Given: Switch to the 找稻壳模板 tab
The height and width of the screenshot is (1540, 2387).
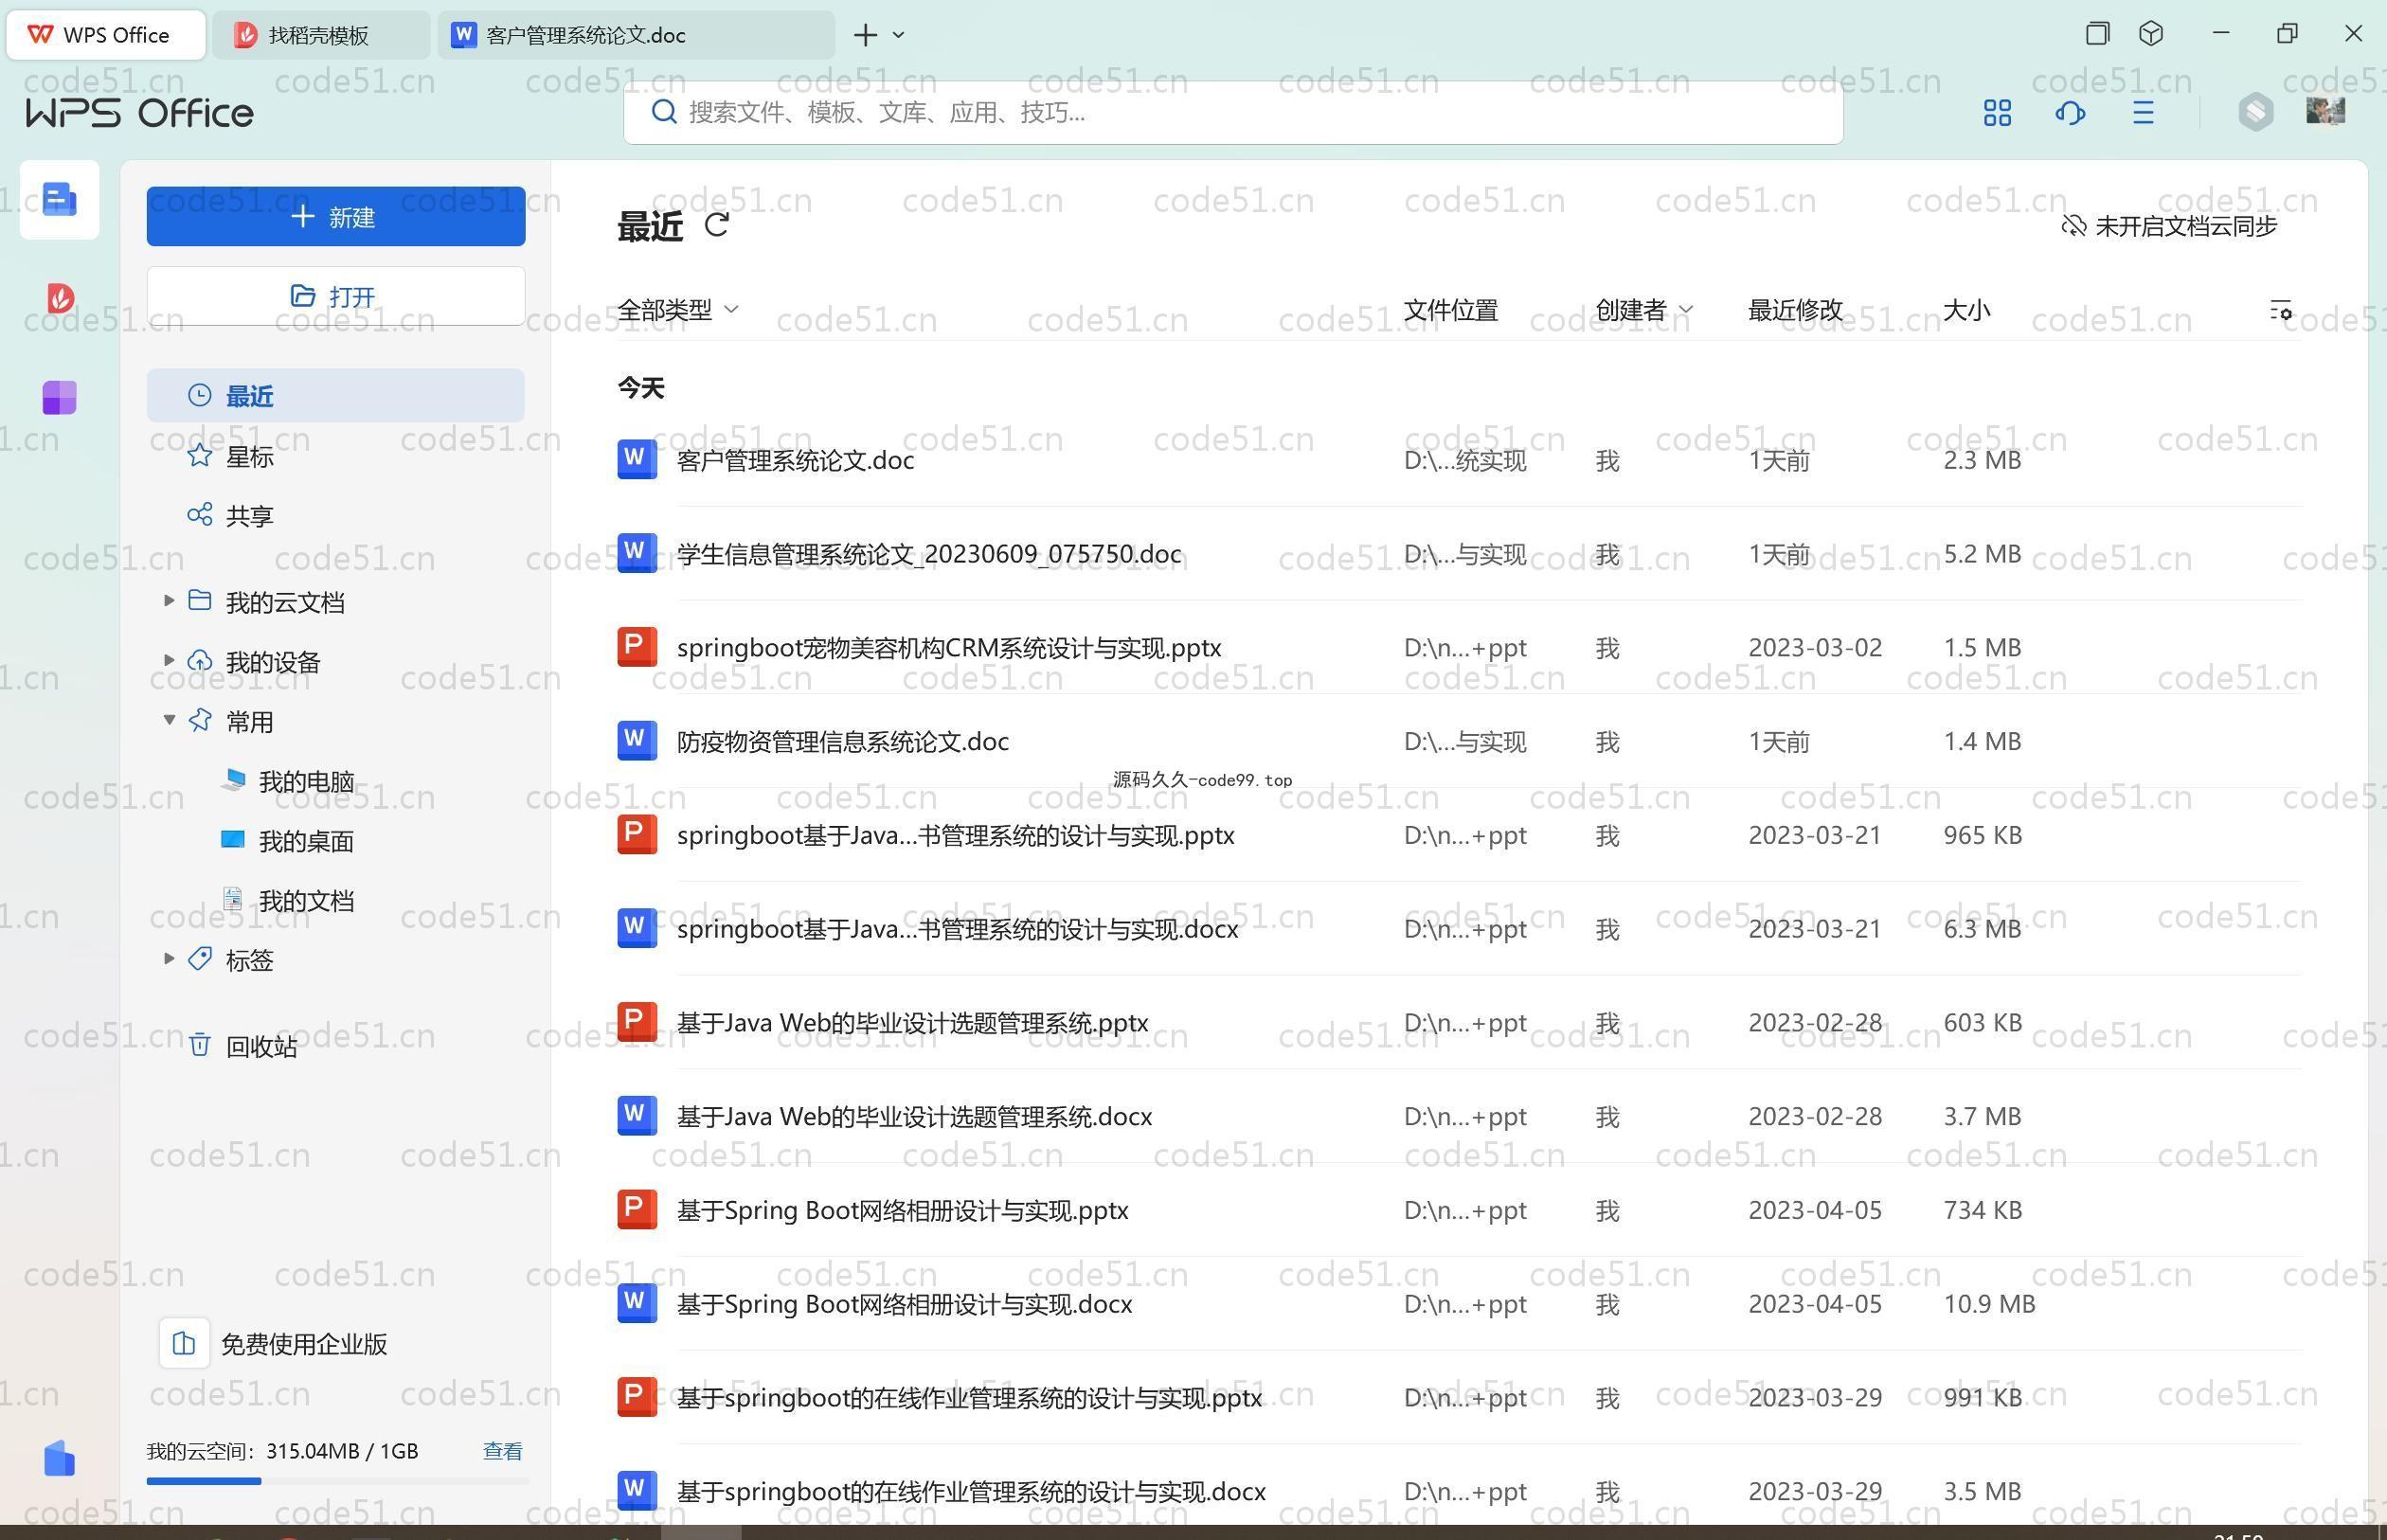Looking at the screenshot, I should (321, 35).
